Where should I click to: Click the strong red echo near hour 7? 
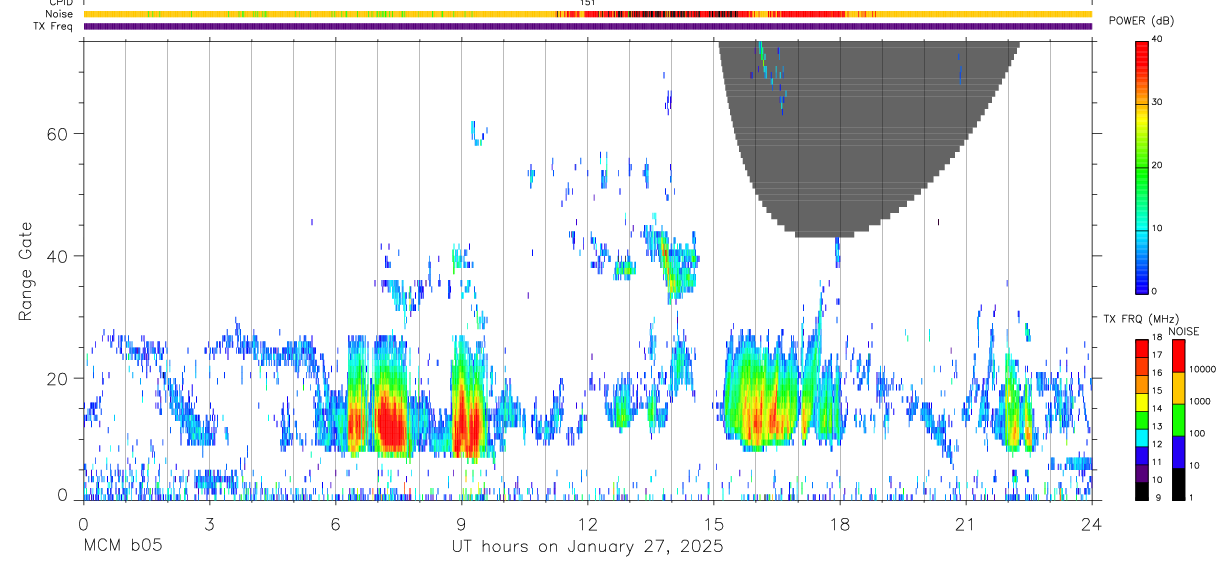pos(390,425)
